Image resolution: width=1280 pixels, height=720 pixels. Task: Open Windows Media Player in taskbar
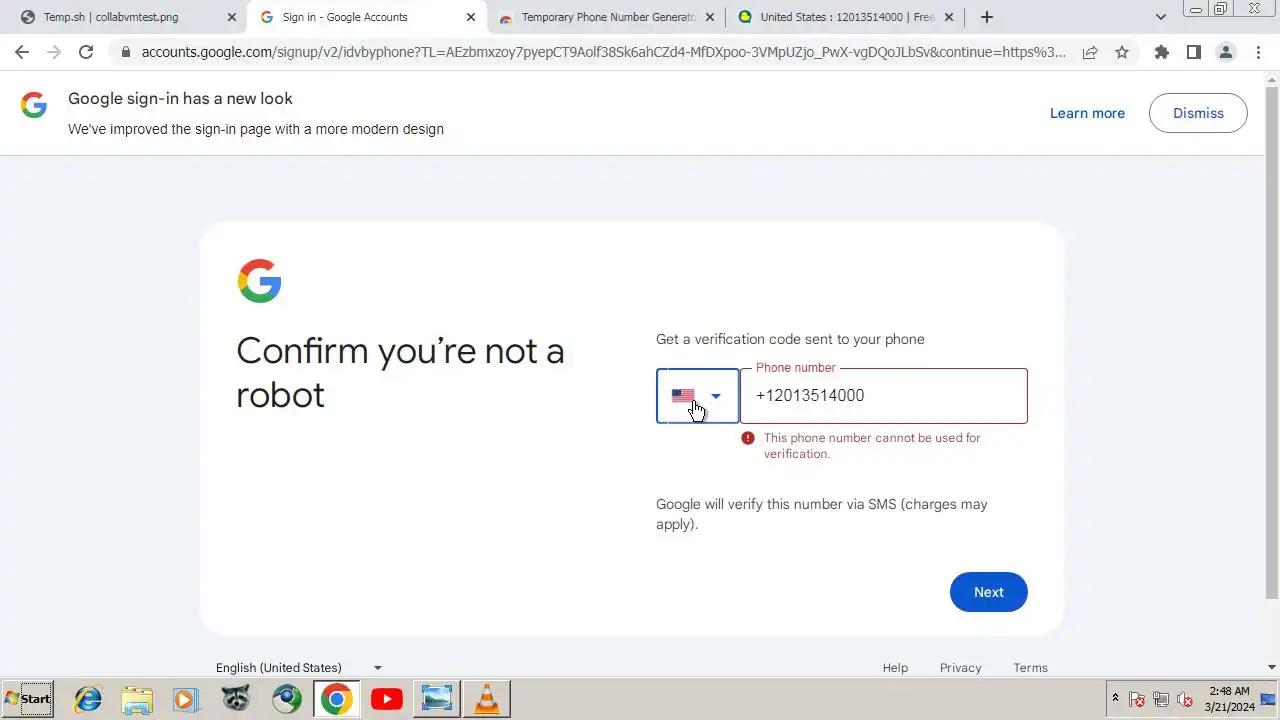pyautogui.click(x=186, y=699)
